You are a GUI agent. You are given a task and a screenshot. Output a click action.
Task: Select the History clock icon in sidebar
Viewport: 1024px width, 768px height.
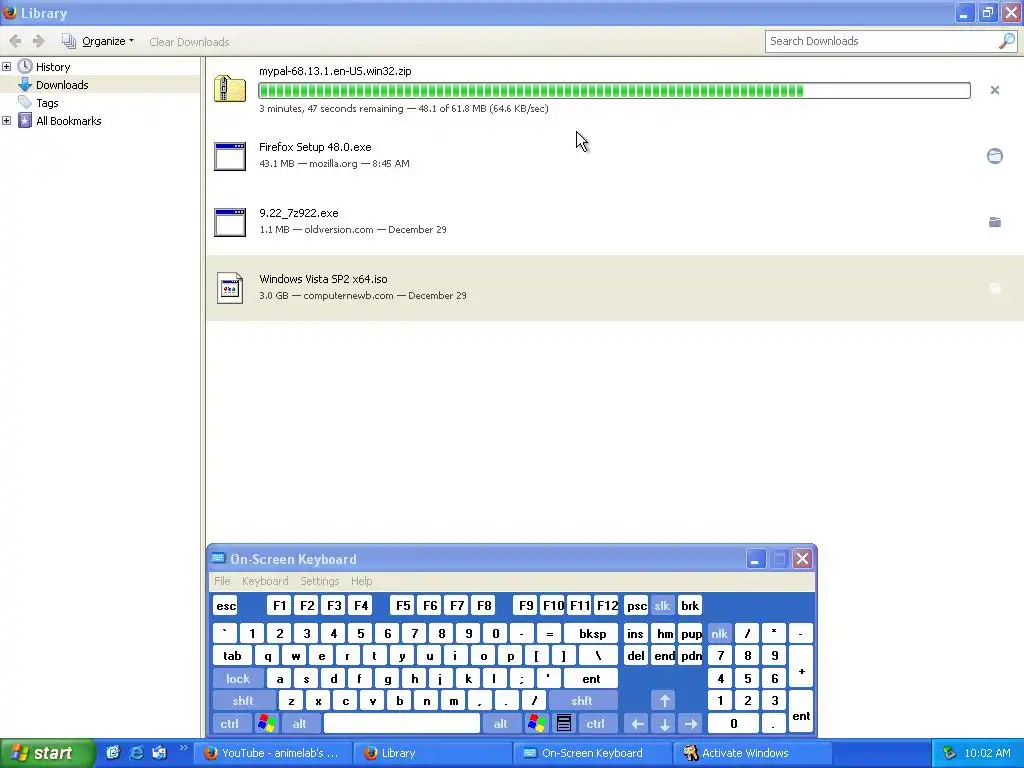click(25, 67)
